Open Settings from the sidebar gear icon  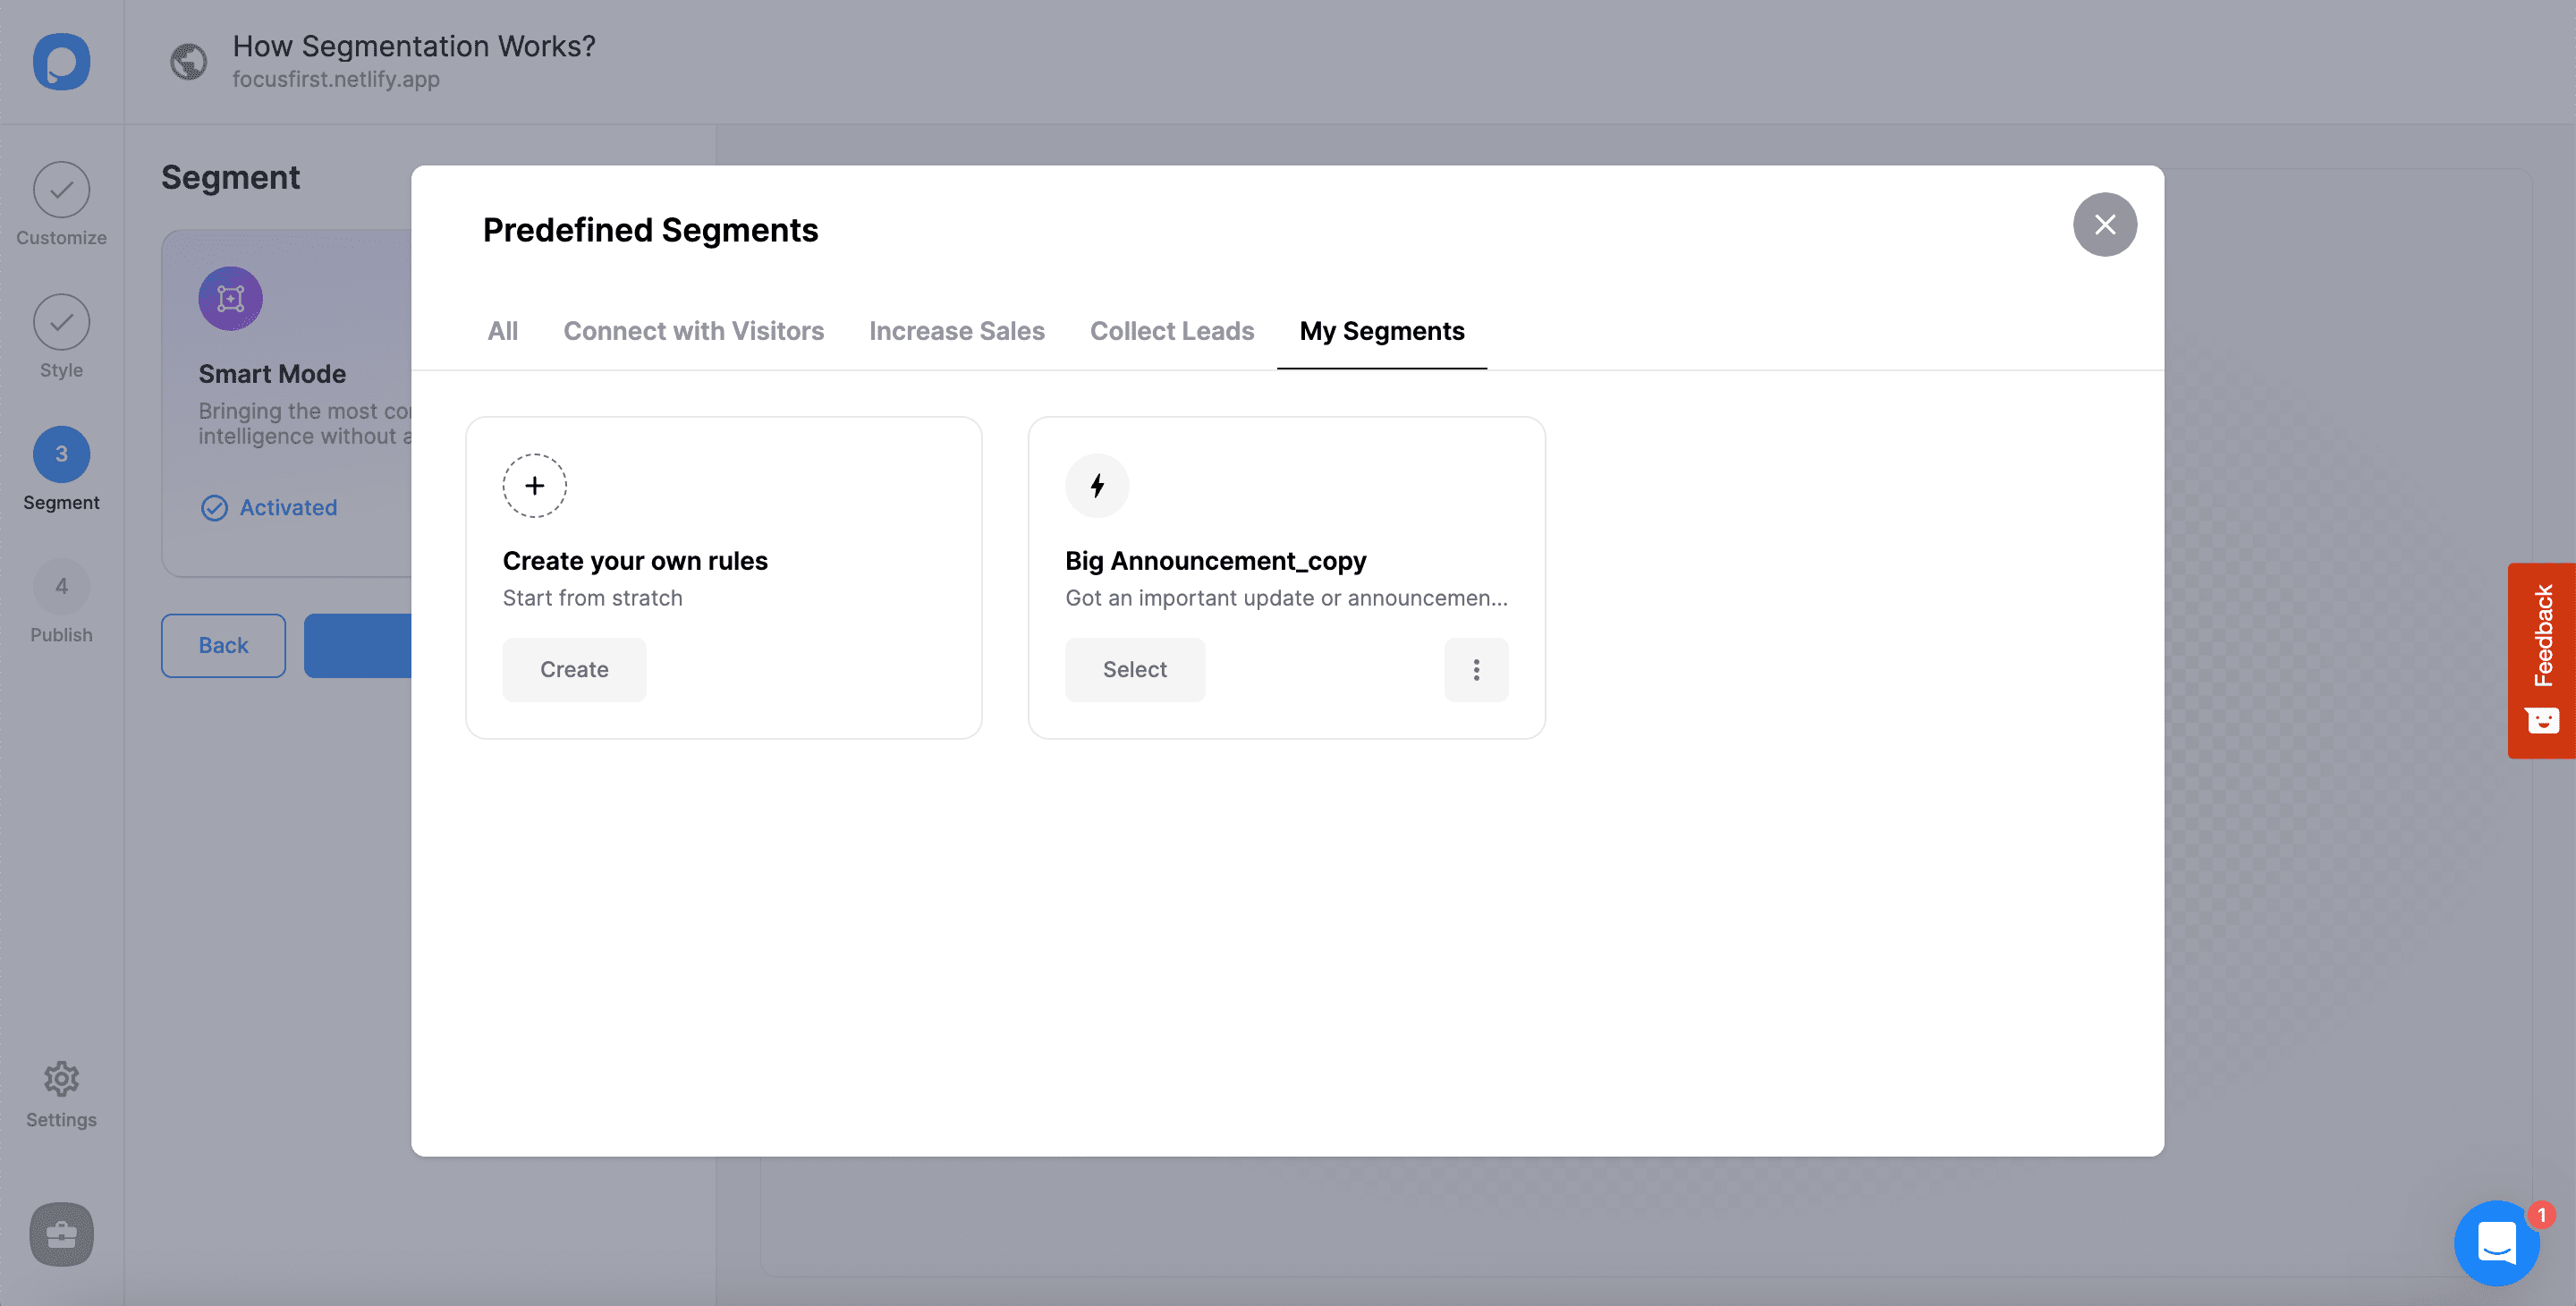click(x=61, y=1079)
